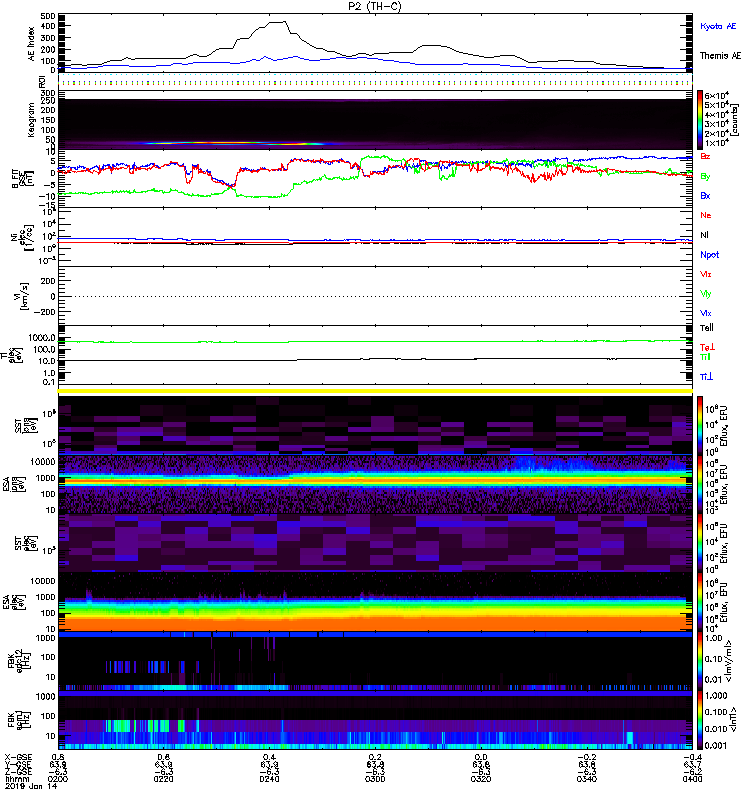Click the X-GSE row label
Image resolution: width=750 pixels, height=800 pixels.
17,758
